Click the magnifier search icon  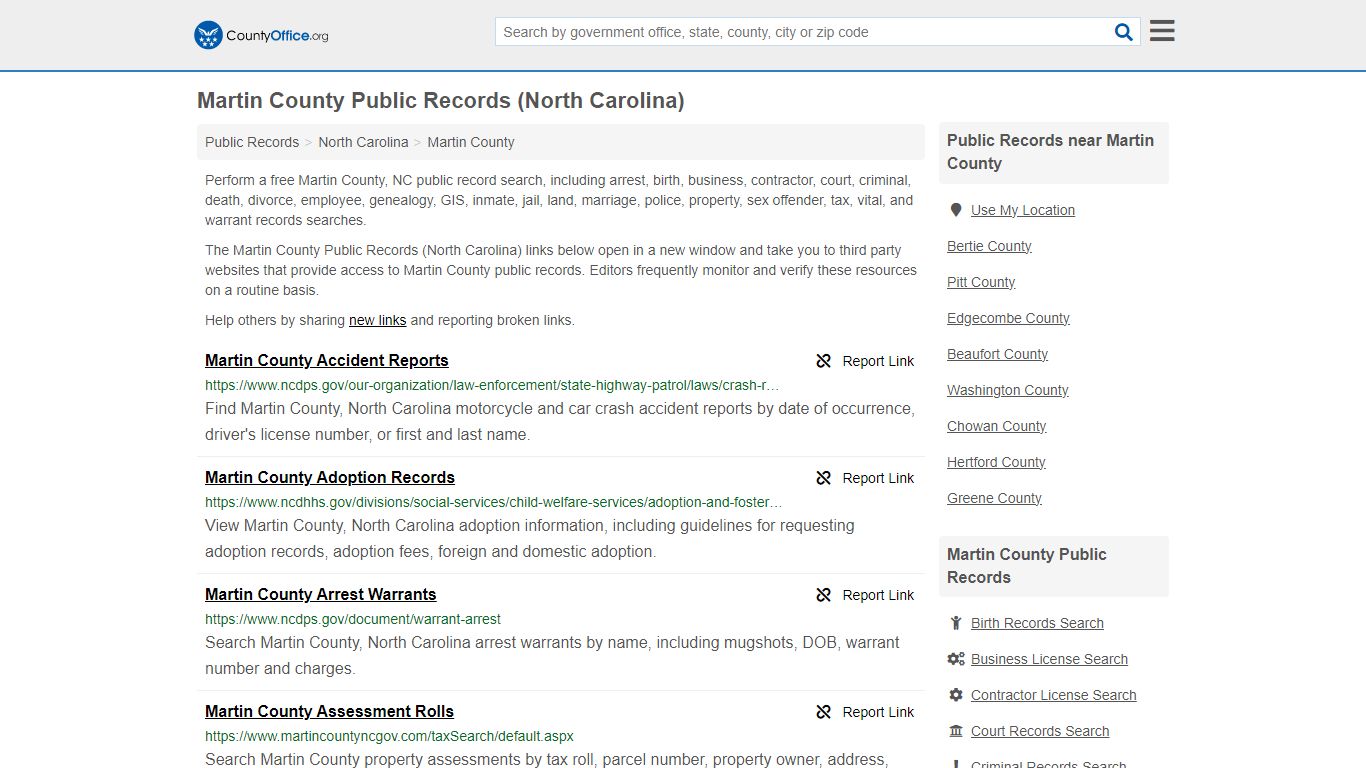[1124, 32]
